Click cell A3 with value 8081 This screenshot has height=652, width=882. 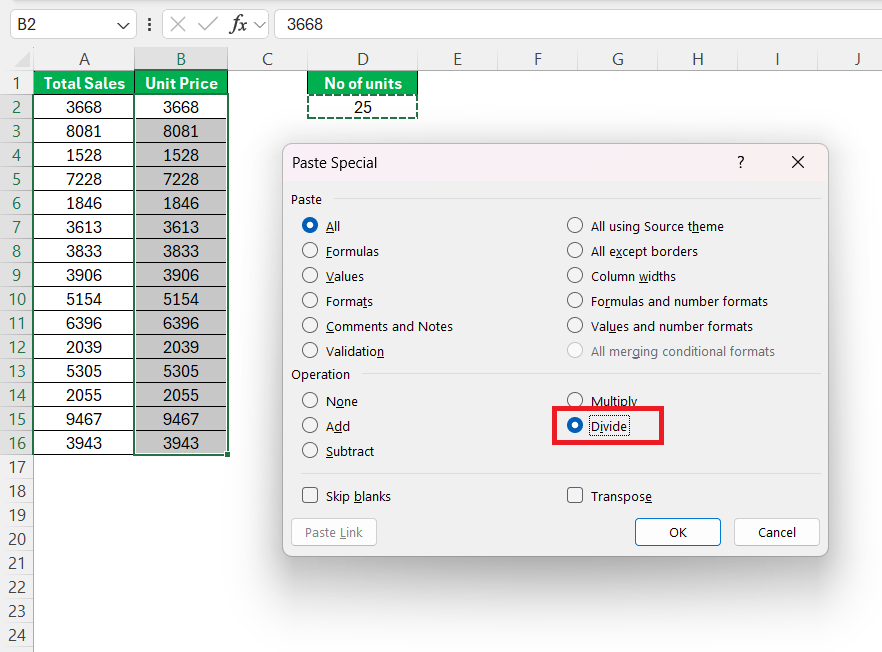[84, 131]
